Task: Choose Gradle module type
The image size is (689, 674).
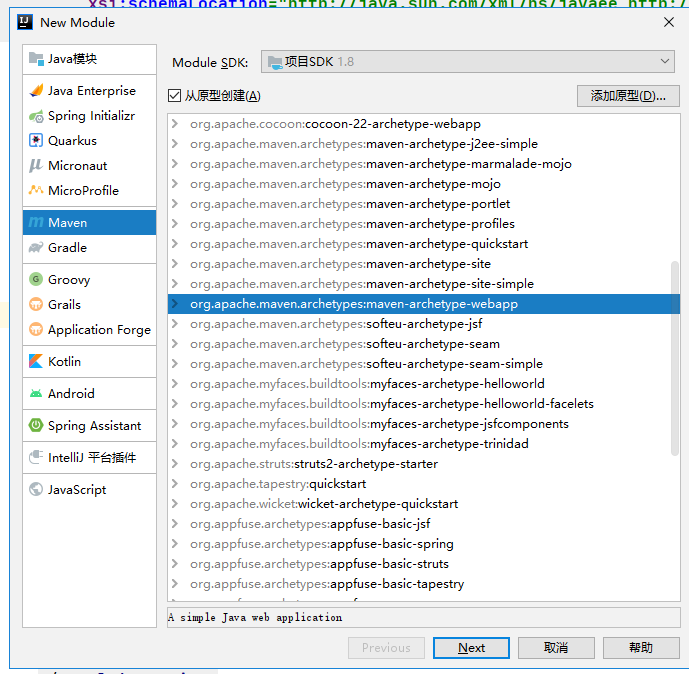Action: (90, 247)
